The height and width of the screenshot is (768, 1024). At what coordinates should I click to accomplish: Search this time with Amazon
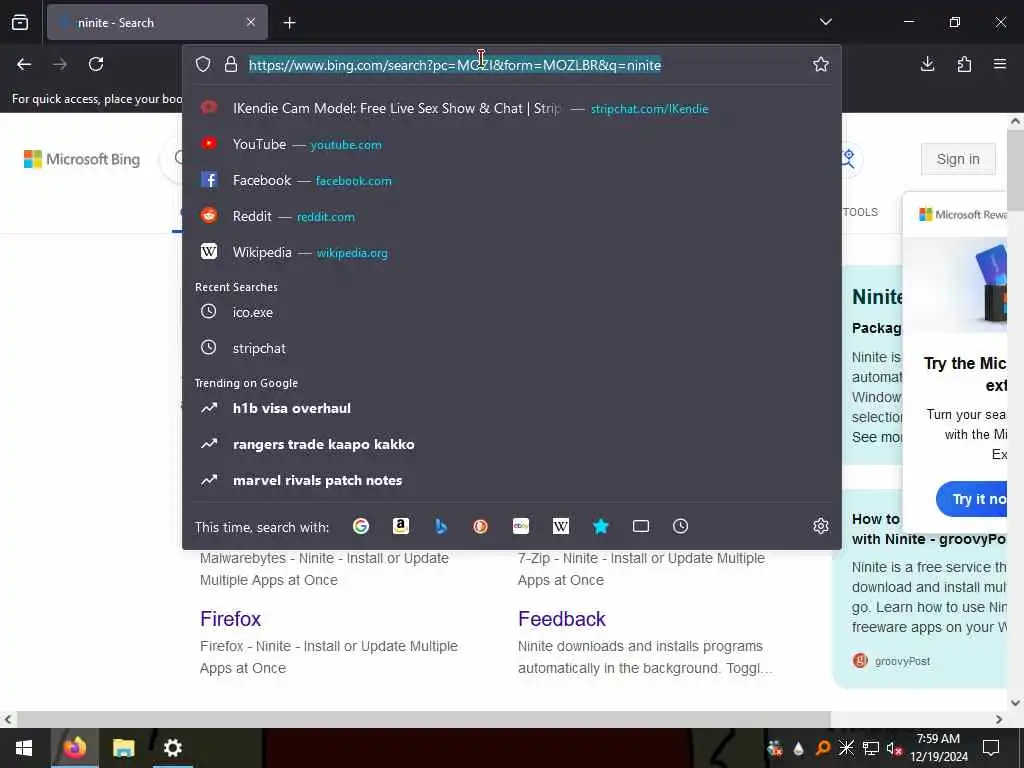(x=401, y=526)
